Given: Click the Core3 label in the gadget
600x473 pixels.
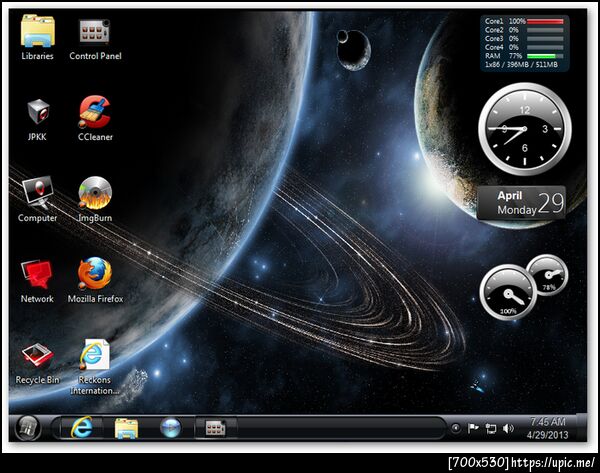Looking at the screenshot, I should coord(494,39).
